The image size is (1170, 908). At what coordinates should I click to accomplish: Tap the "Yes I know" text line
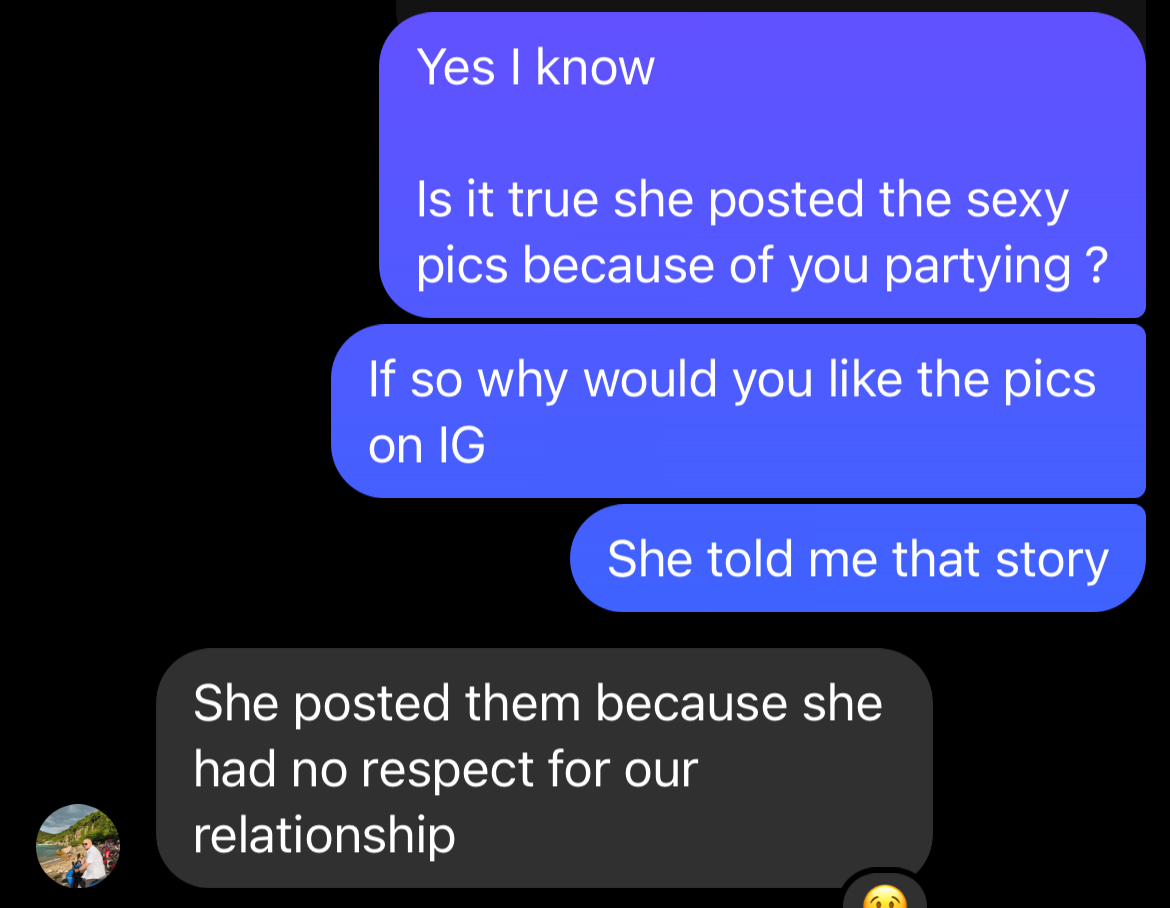(535, 67)
